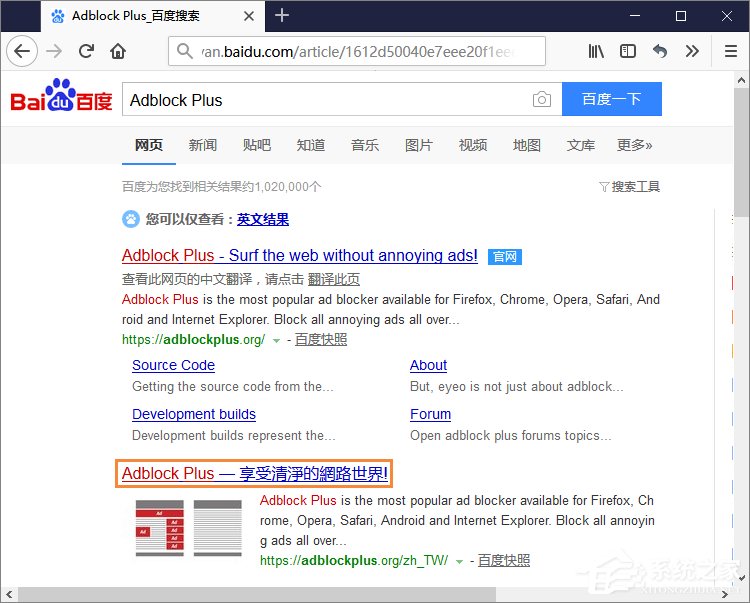Screen dimensions: 750x603
Task: Go back using the browser back arrow
Action: (22, 51)
